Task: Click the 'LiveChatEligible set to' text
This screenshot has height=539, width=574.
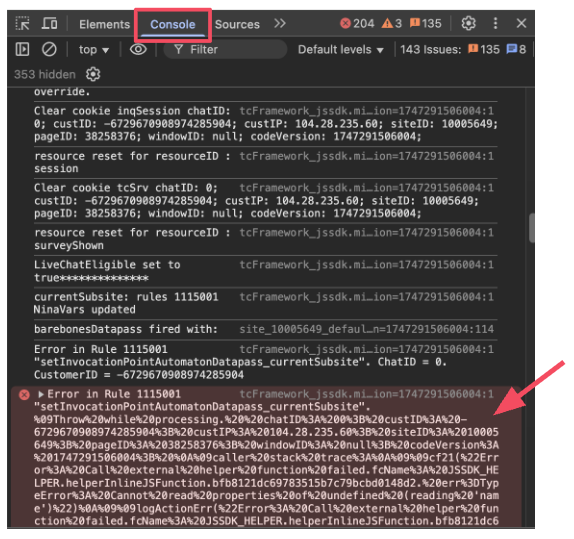Action: pos(107,265)
